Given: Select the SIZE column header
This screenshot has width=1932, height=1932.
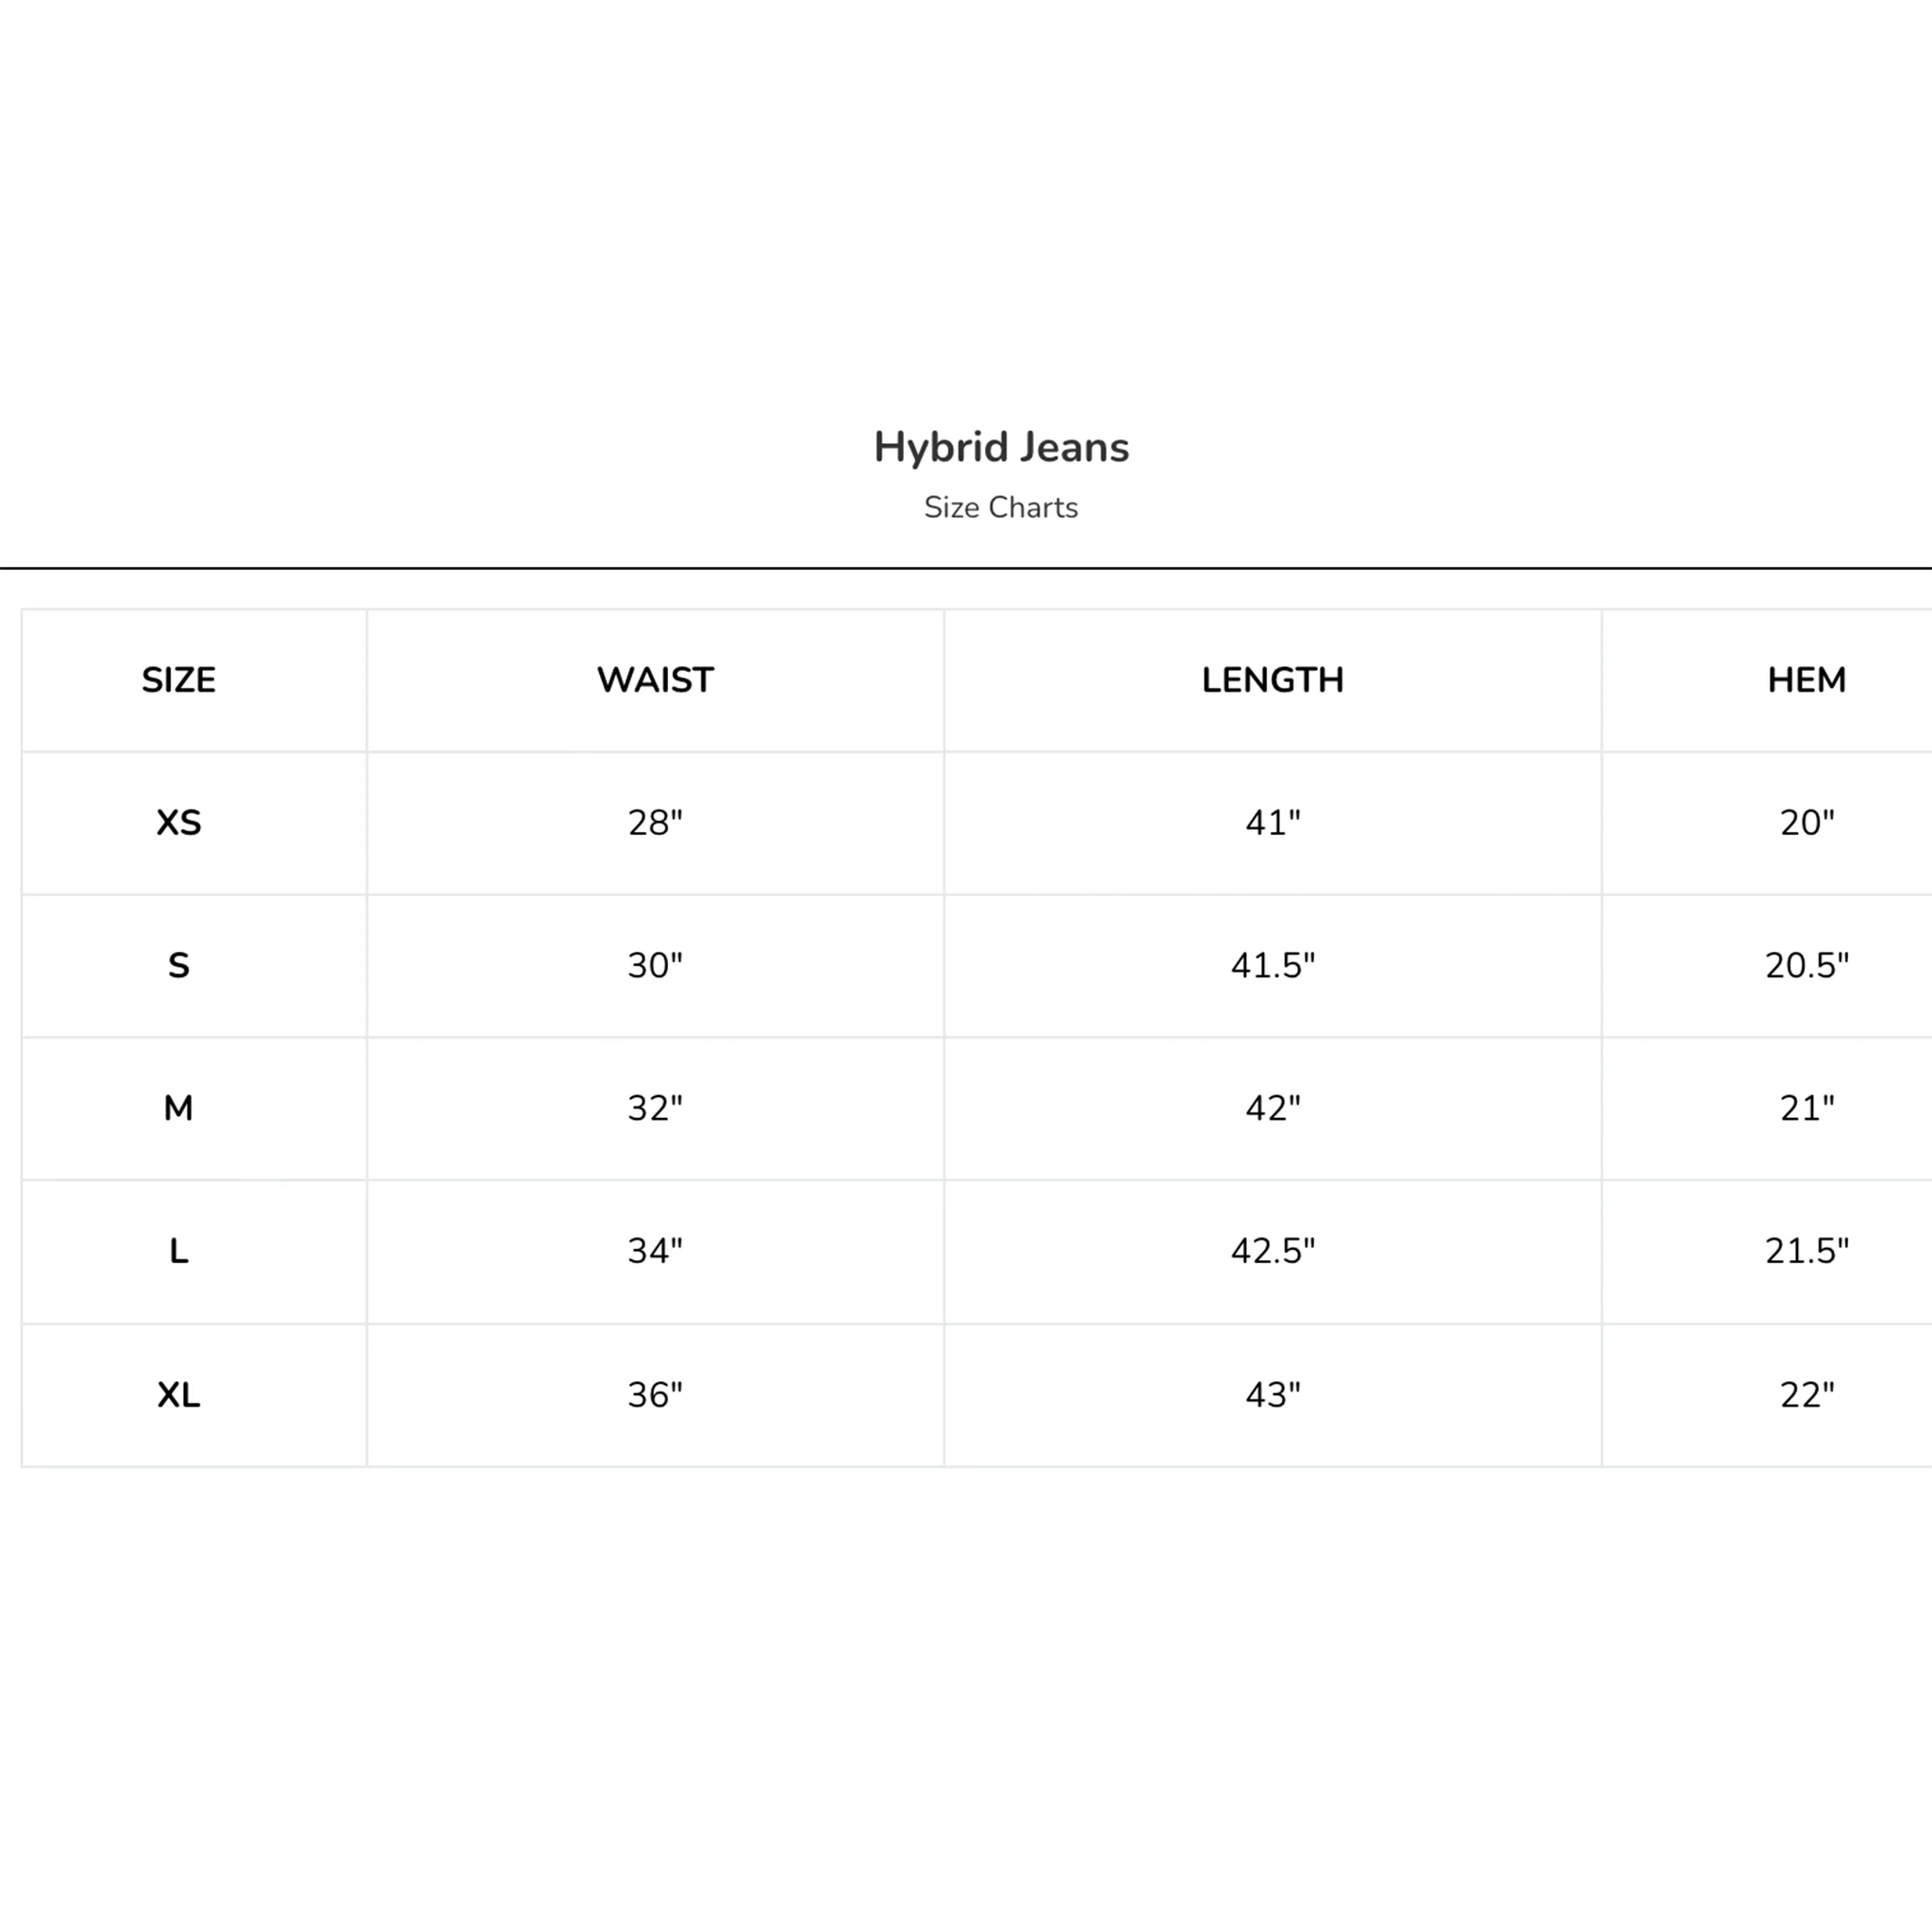Looking at the screenshot, I should coord(179,680).
